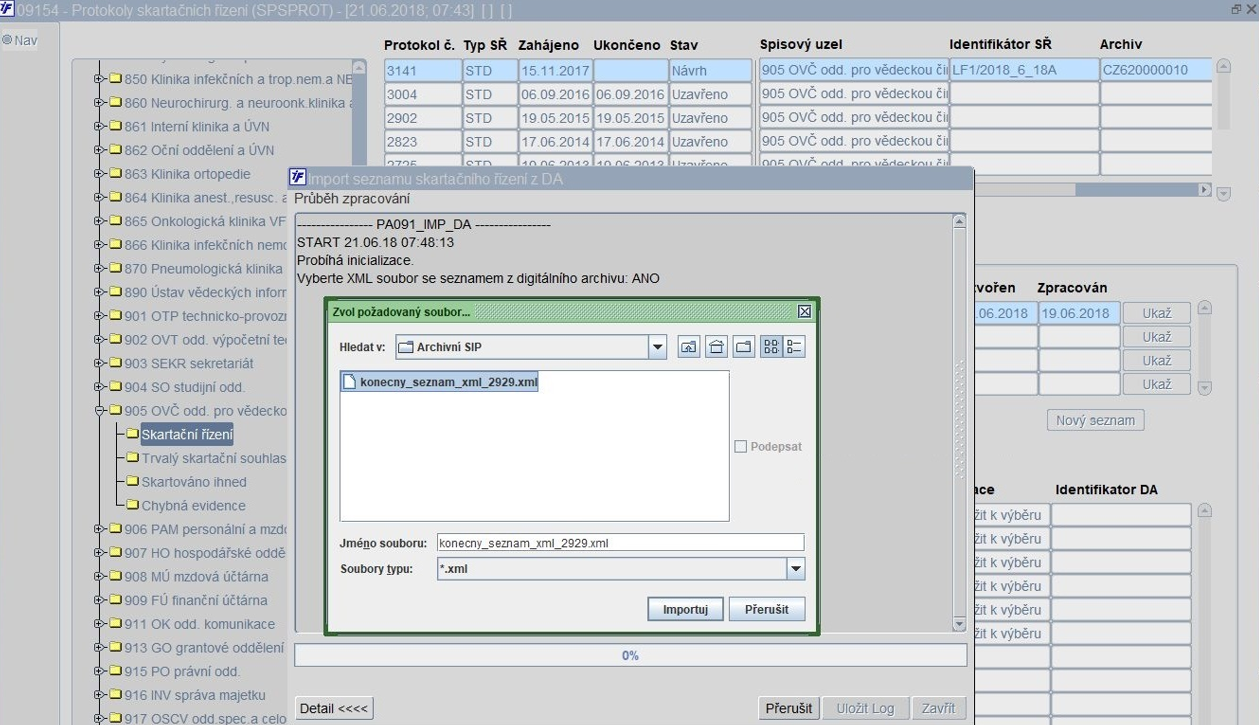
Task: Expand the 906 PAM personální node
Action: (x=99, y=530)
